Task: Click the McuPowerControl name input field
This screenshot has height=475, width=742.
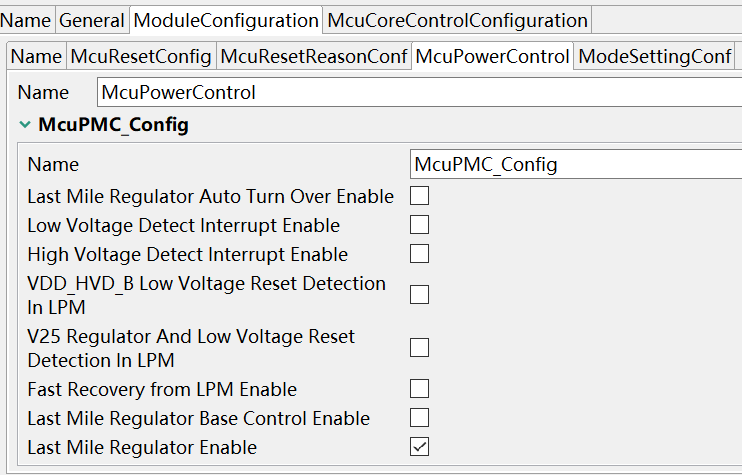Action: [x=420, y=93]
